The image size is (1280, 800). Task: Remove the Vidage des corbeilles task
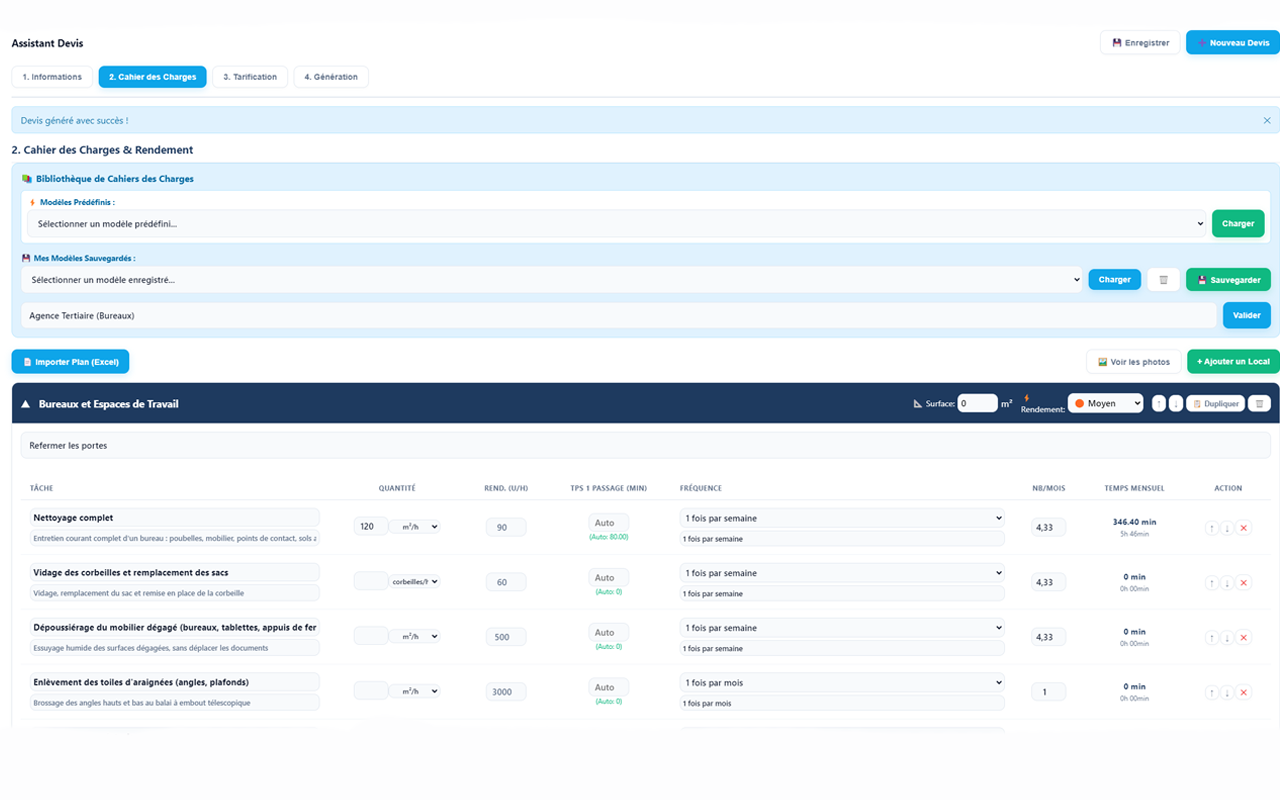1243,582
